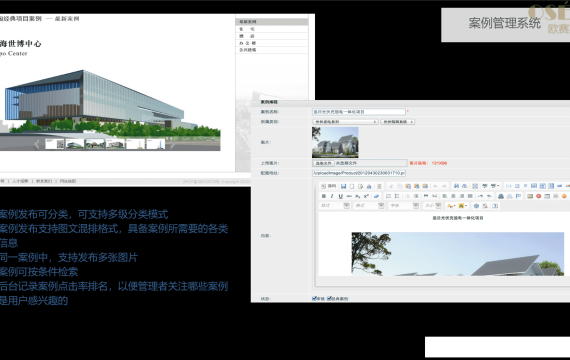Open the Format dropdown in editor toolbar

click(x=369, y=205)
